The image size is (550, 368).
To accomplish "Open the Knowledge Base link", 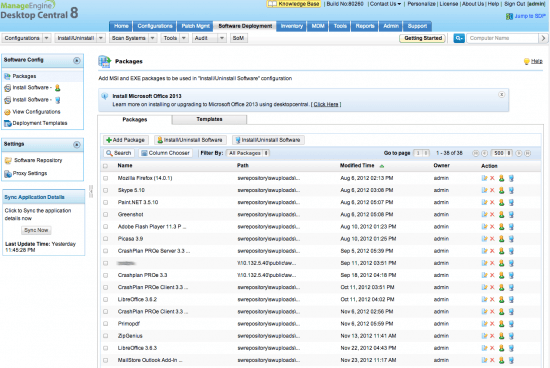I will point(294,4).
